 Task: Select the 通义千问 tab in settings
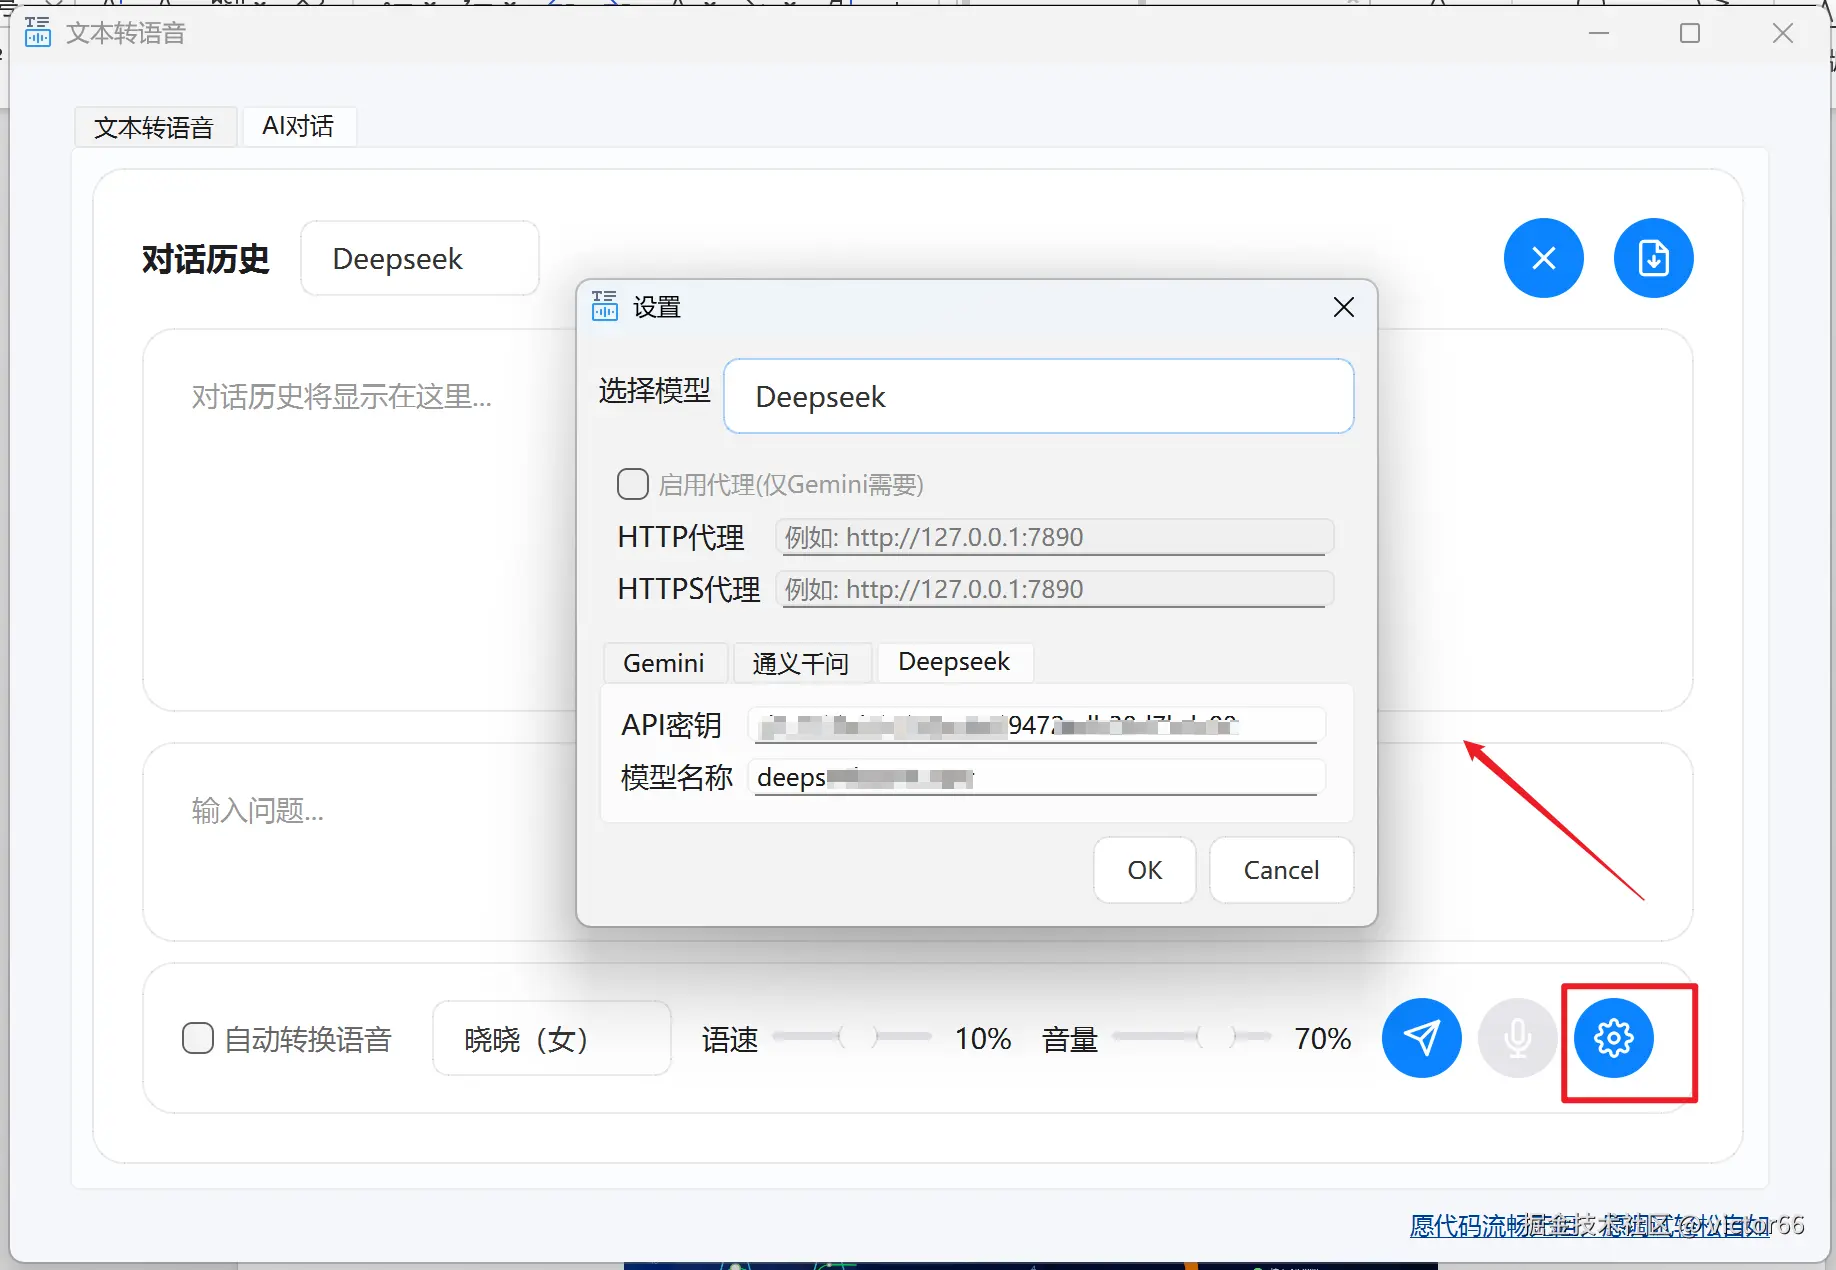point(802,662)
